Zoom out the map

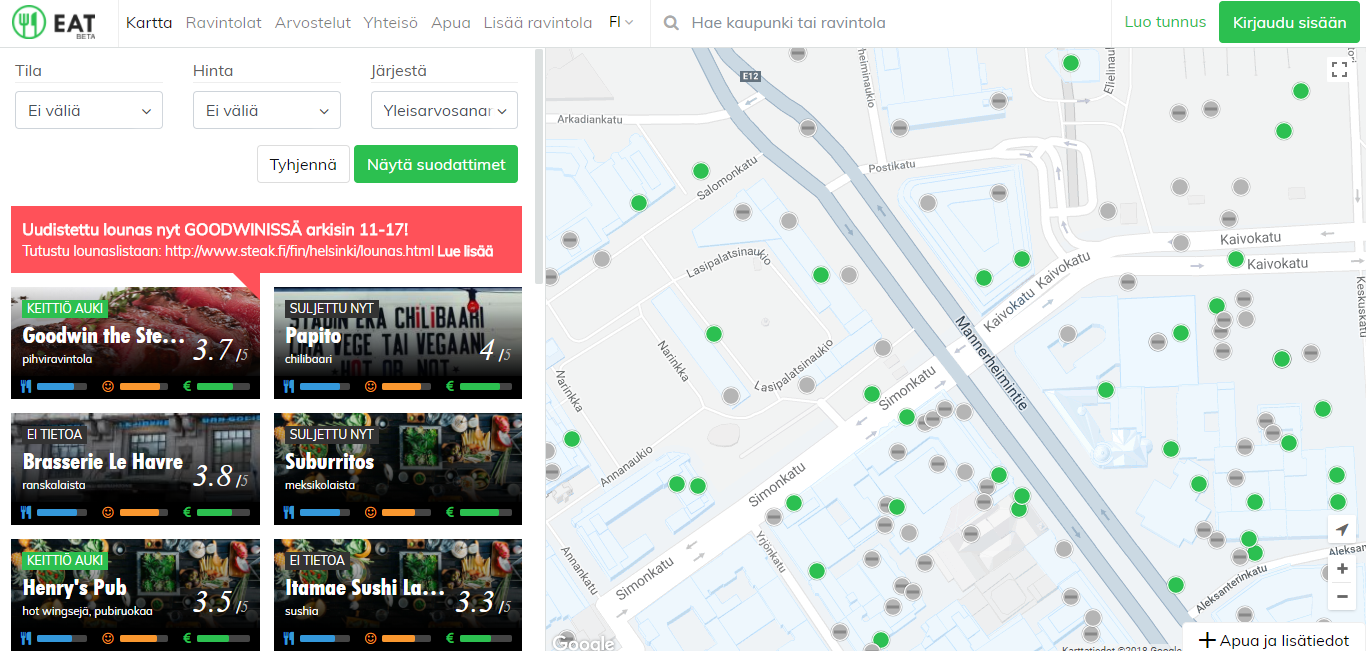coord(1342,597)
